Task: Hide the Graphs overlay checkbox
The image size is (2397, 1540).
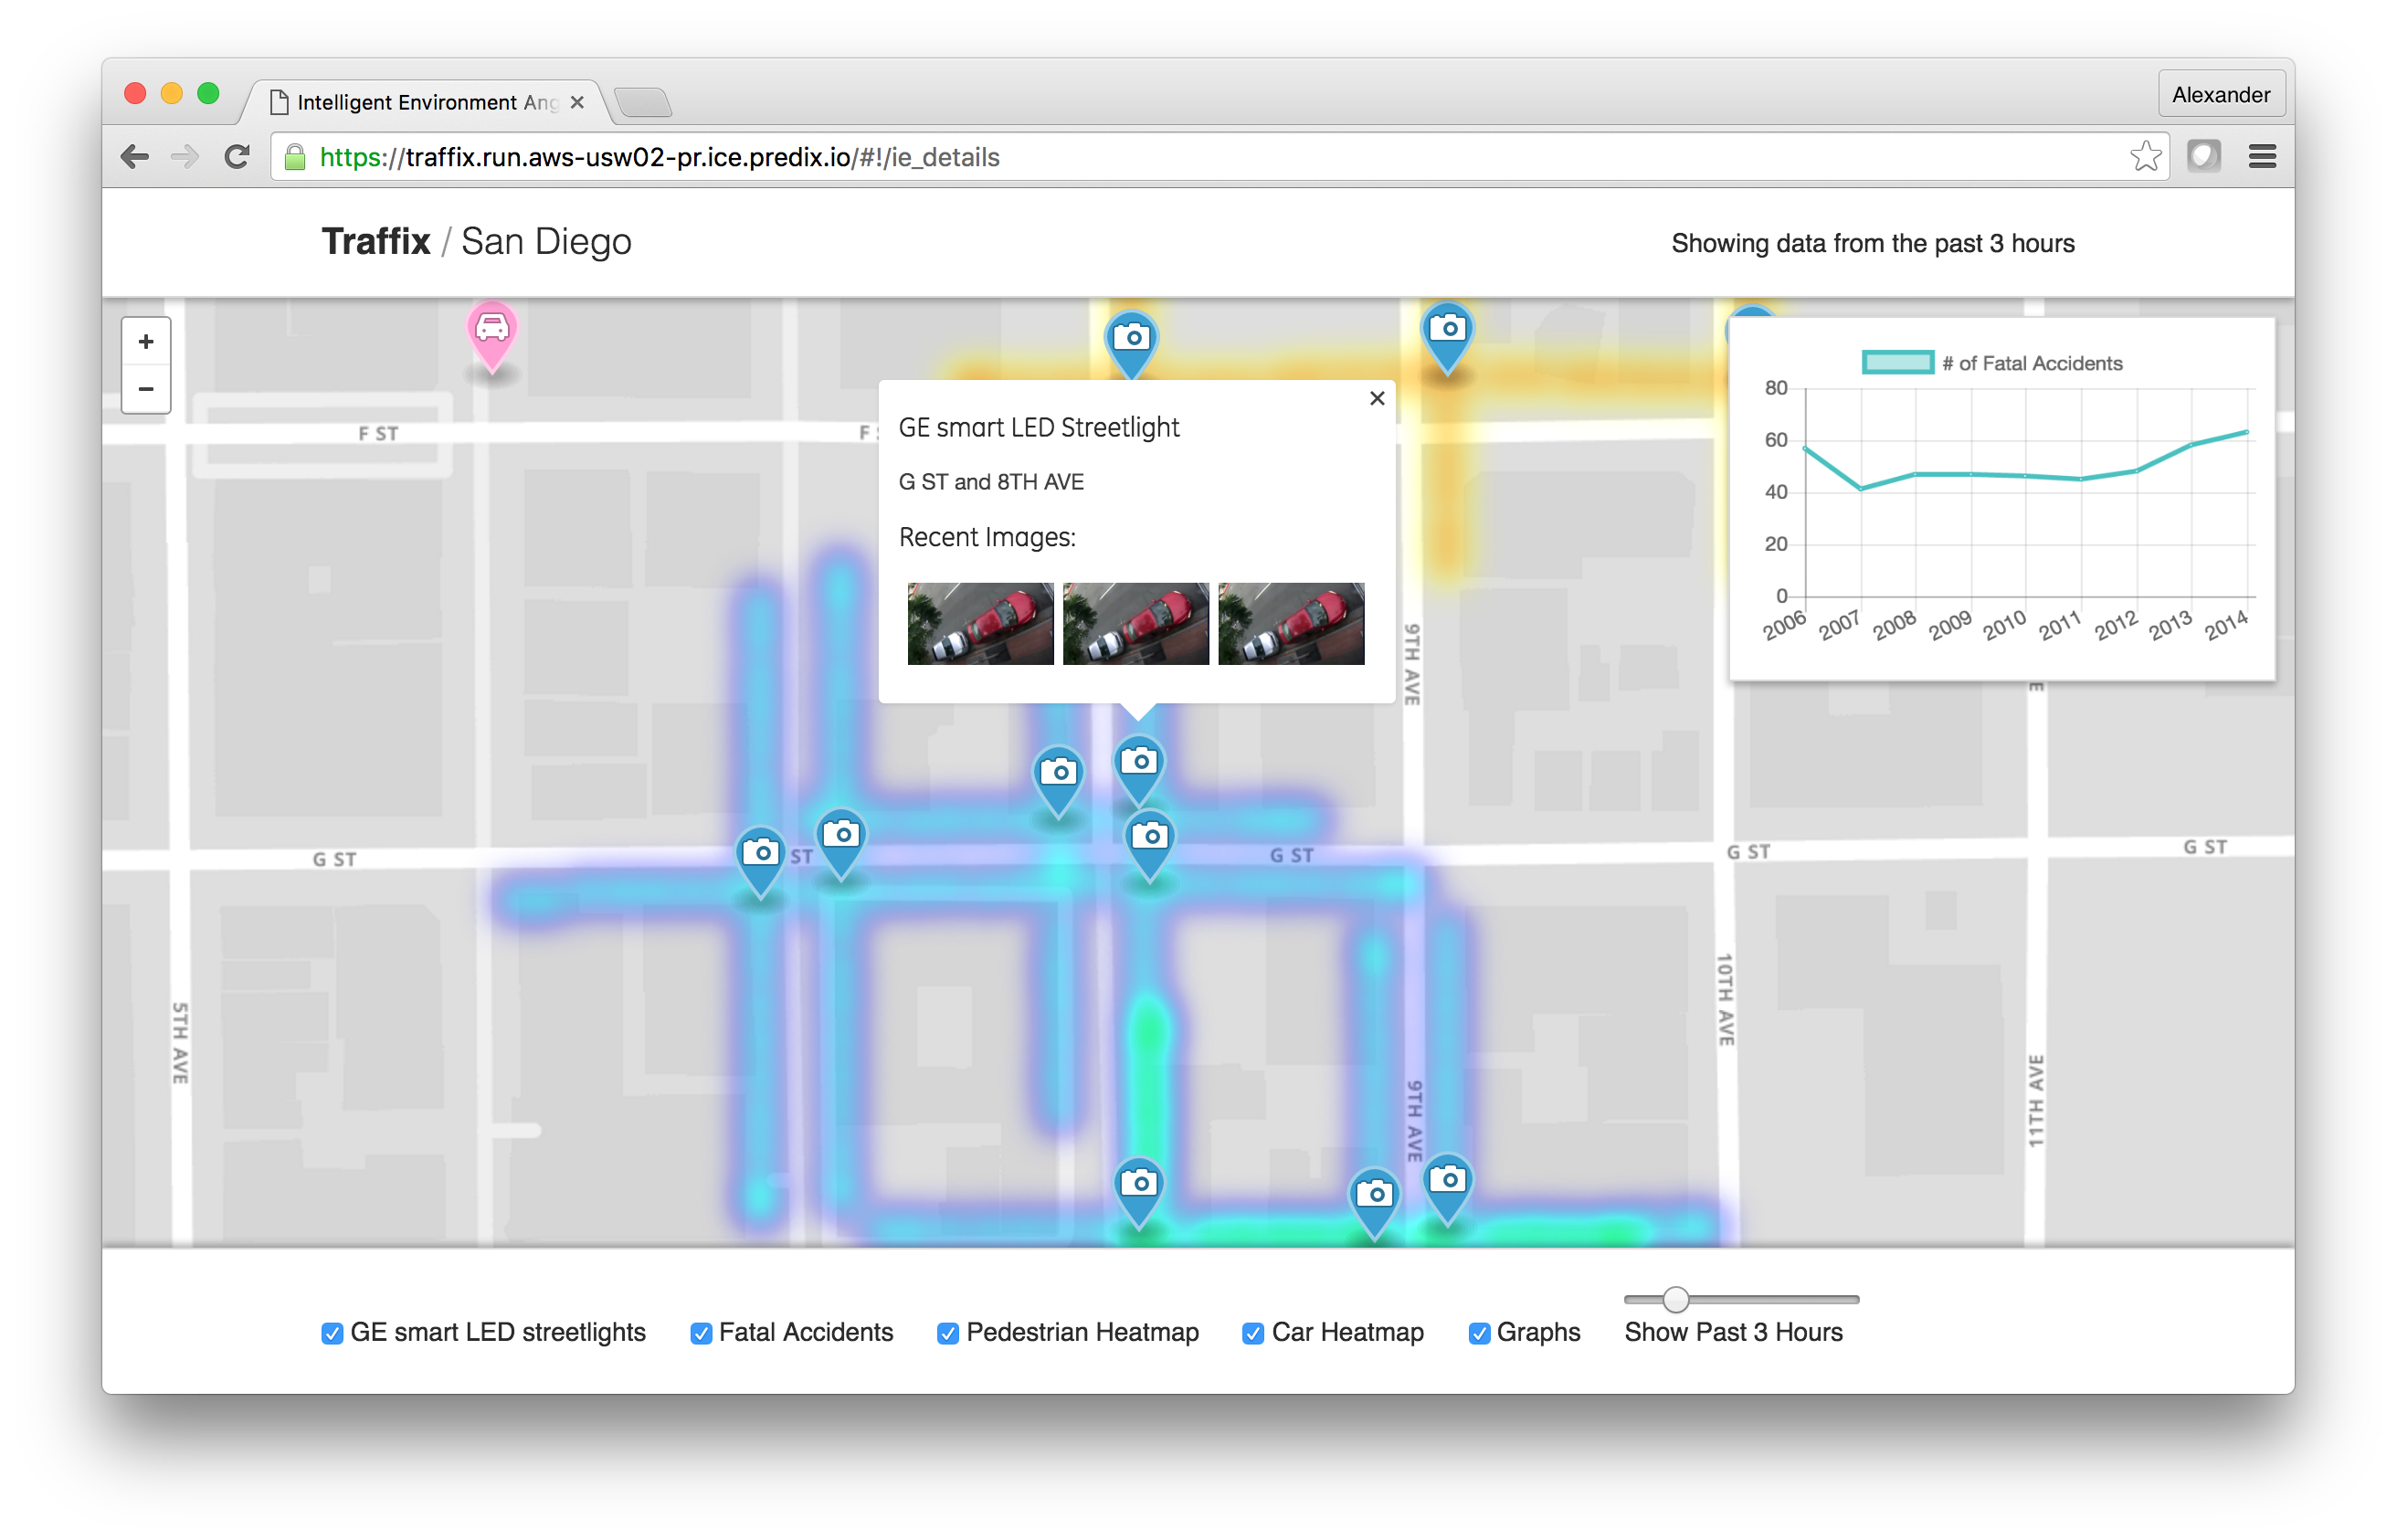Action: [1479, 1333]
